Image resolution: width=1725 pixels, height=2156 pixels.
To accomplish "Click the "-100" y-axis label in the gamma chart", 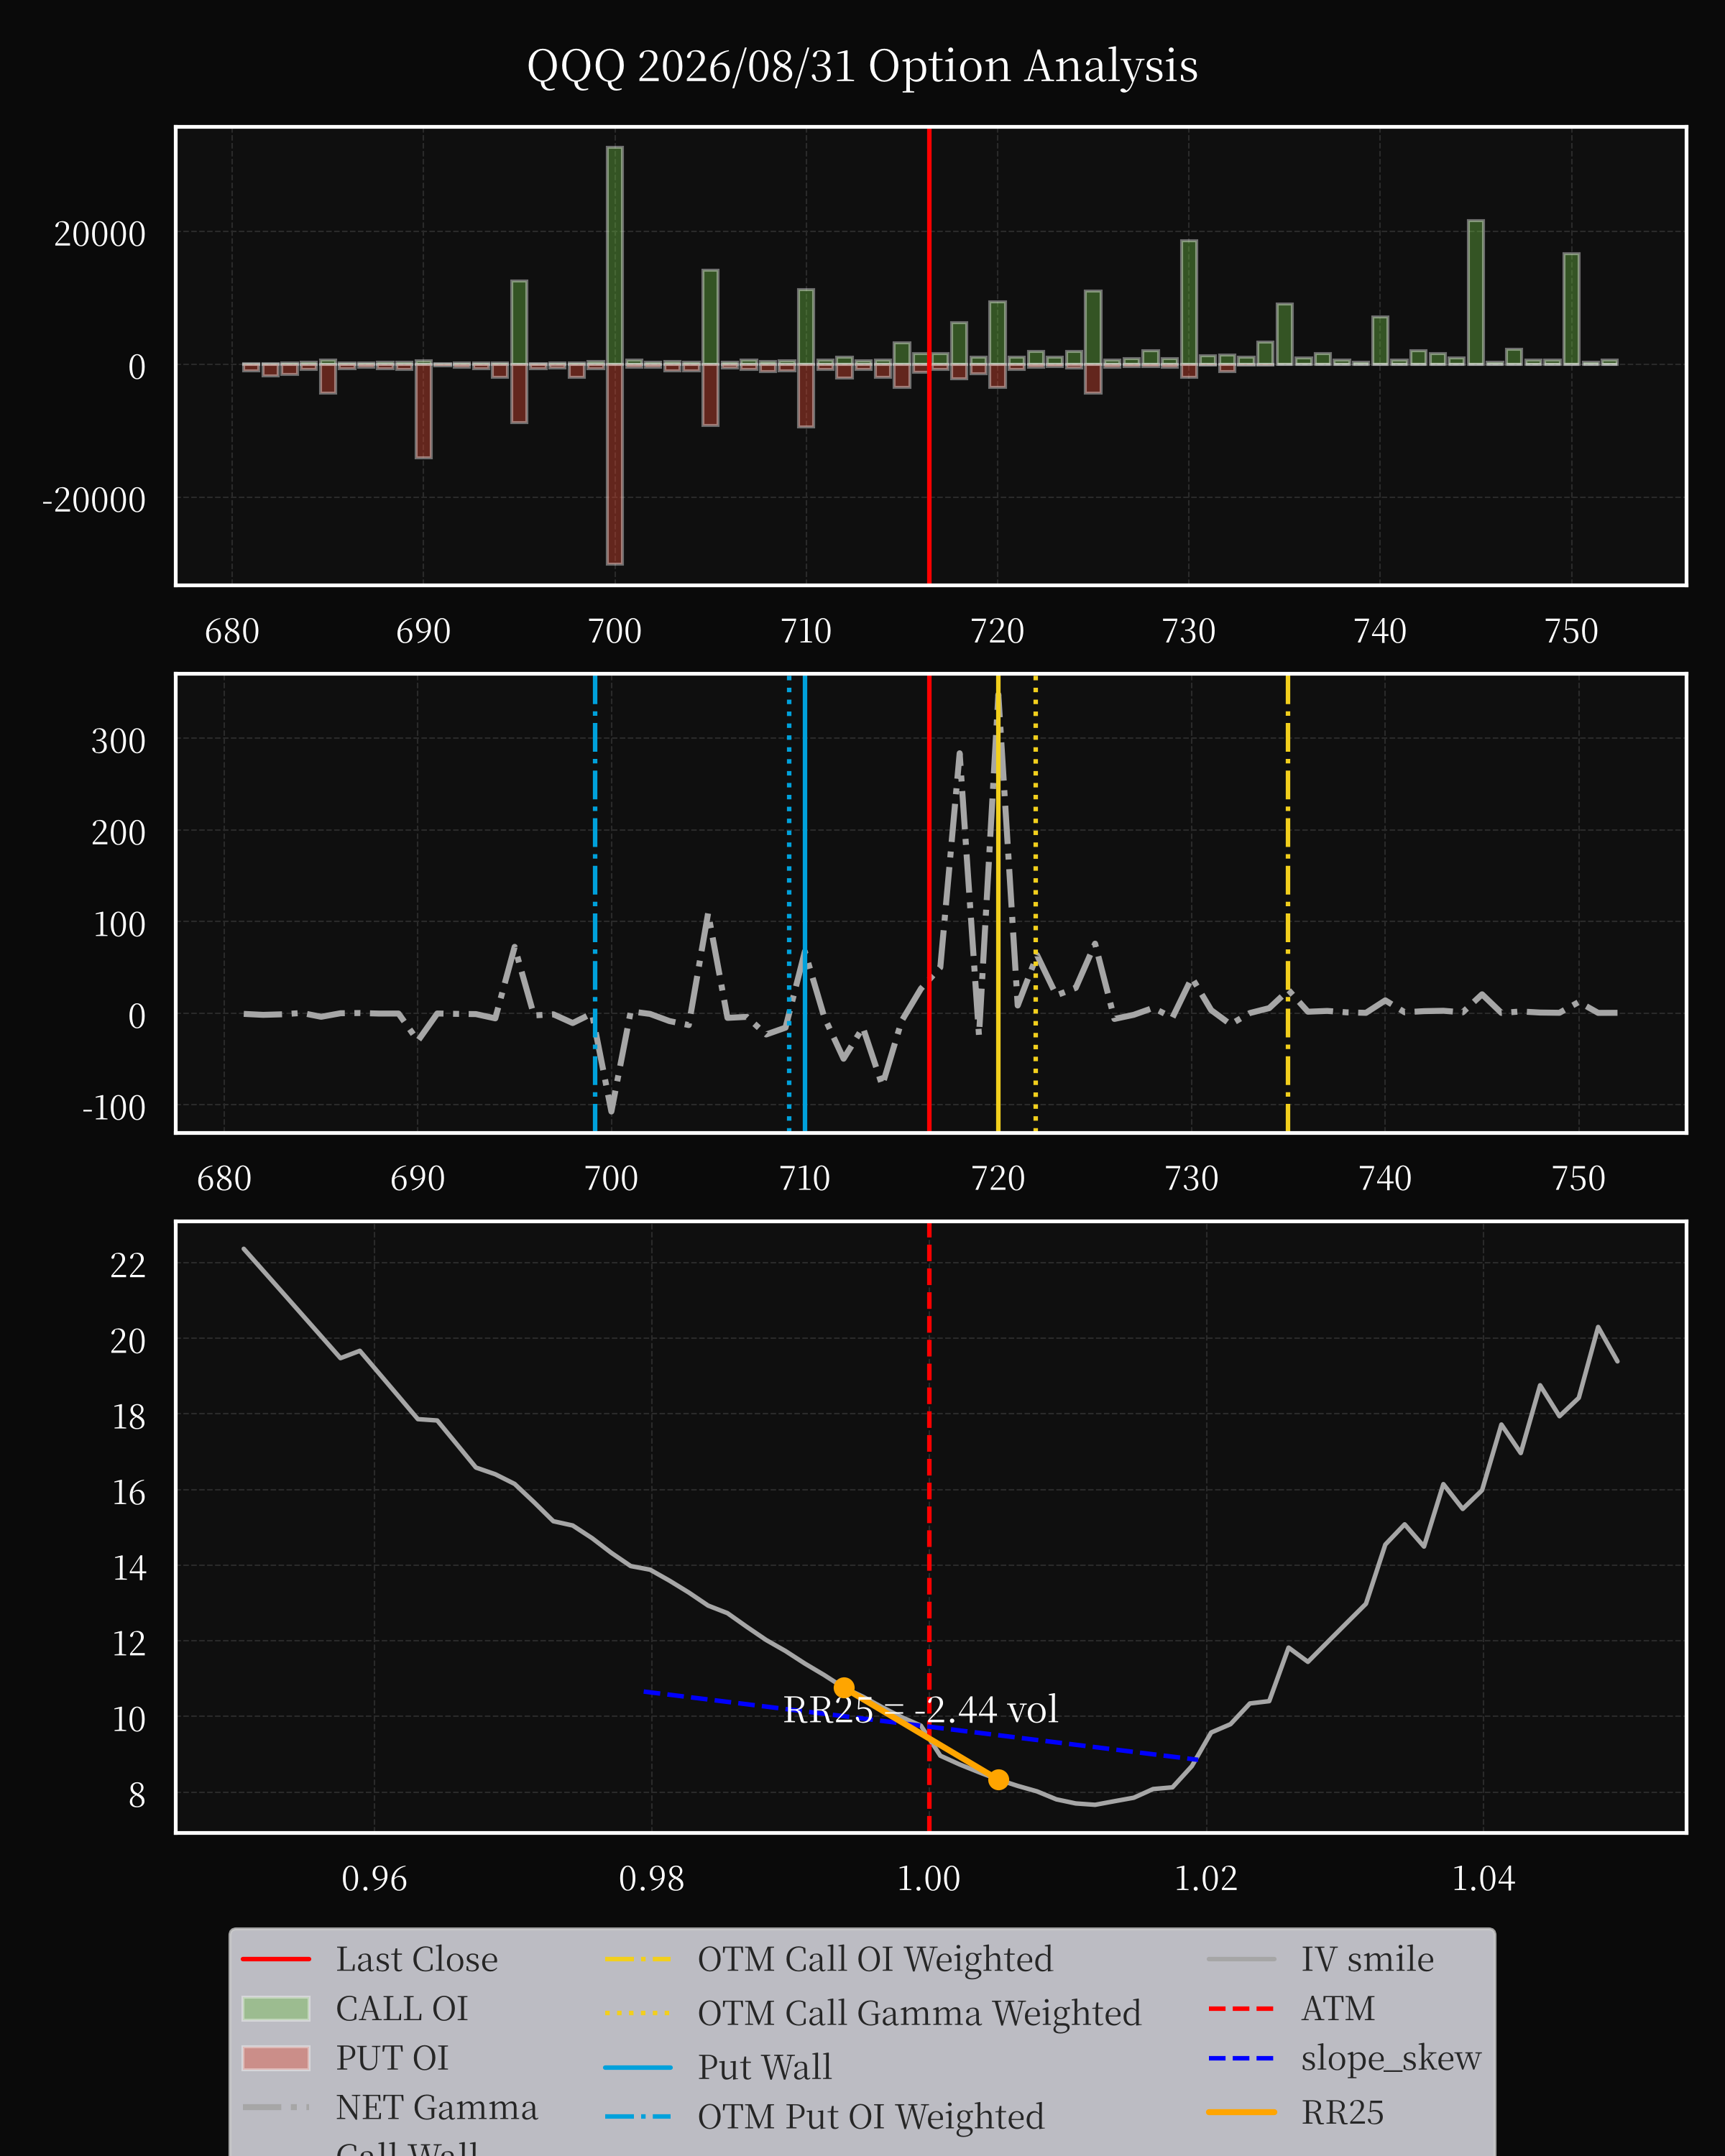I will click(114, 1108).
